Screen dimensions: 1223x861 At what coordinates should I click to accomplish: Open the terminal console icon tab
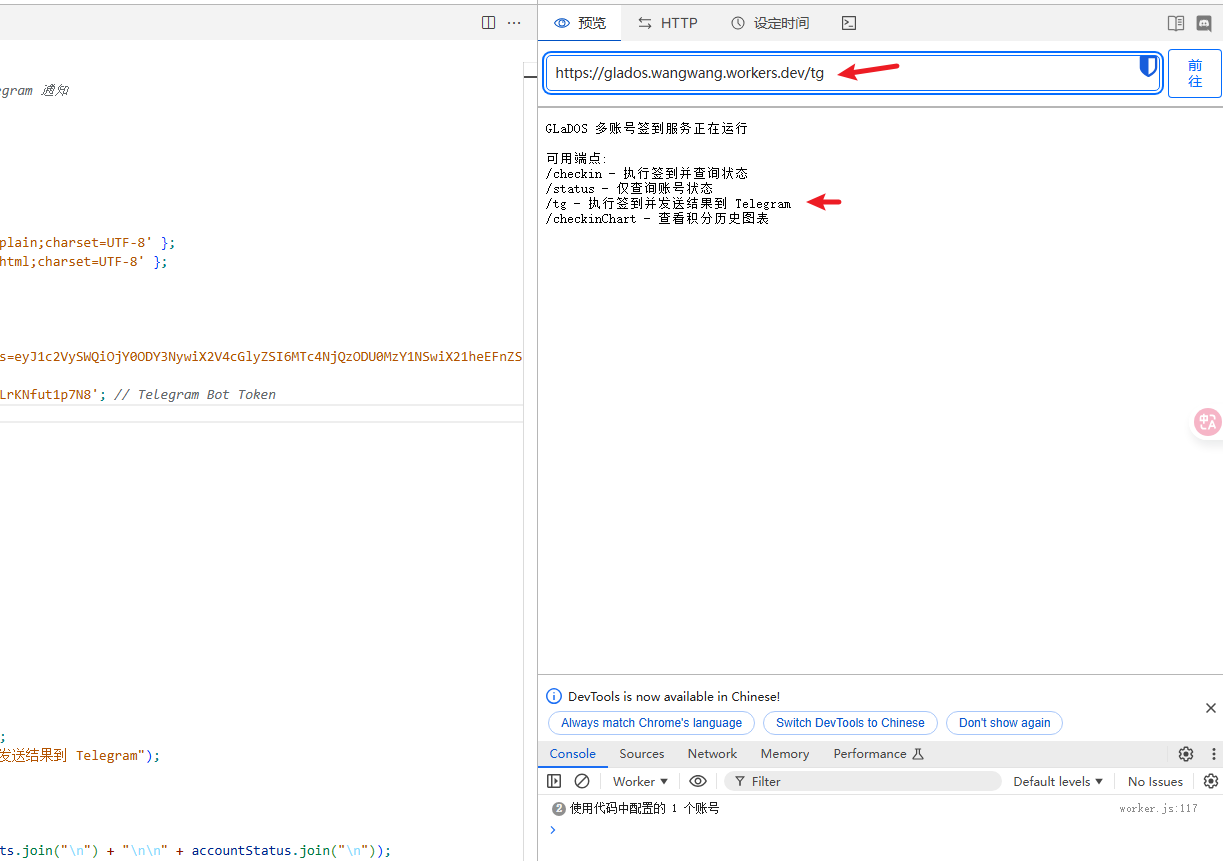(x=848, y=23)
